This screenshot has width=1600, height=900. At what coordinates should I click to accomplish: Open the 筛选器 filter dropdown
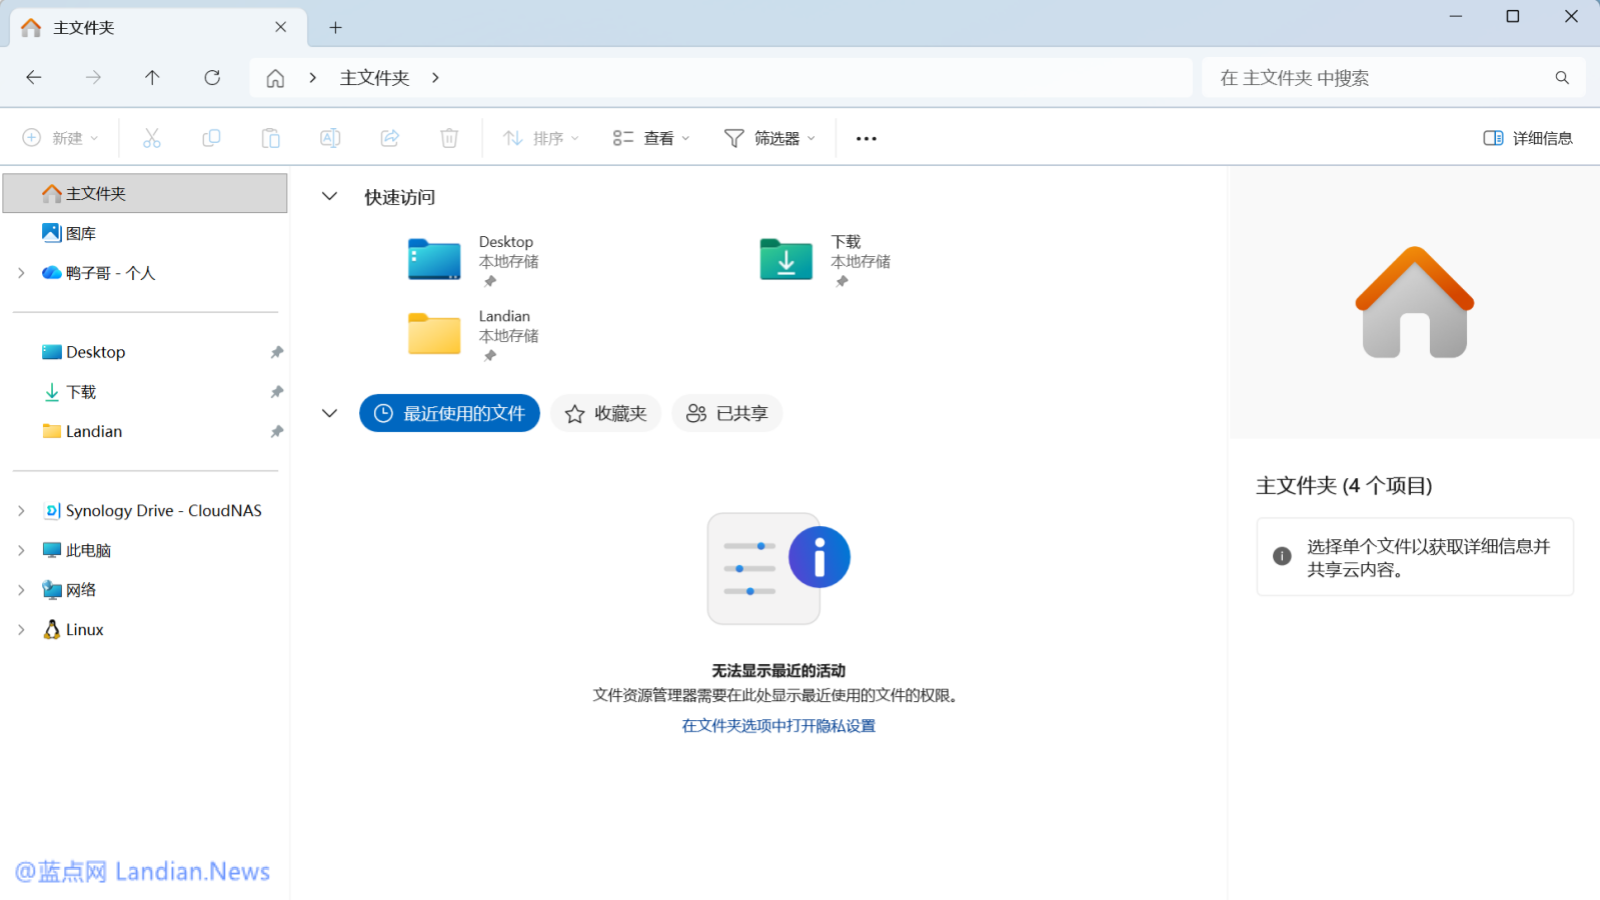(769, 138)
